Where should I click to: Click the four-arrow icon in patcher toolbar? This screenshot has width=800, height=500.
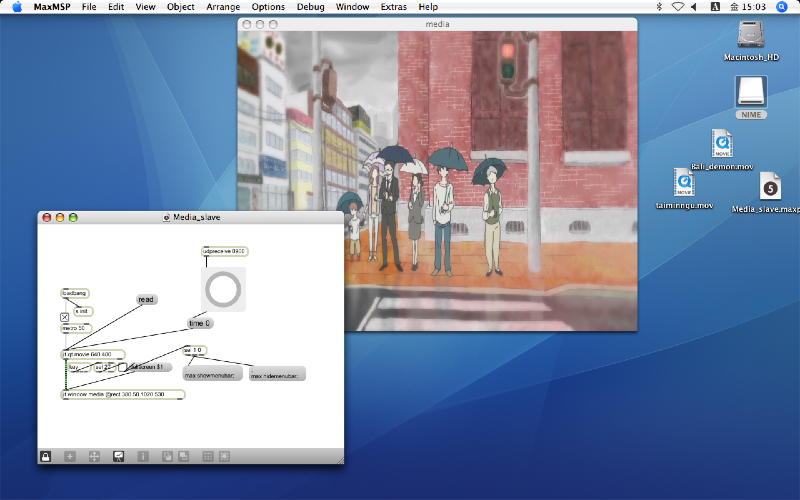[94, 457]
